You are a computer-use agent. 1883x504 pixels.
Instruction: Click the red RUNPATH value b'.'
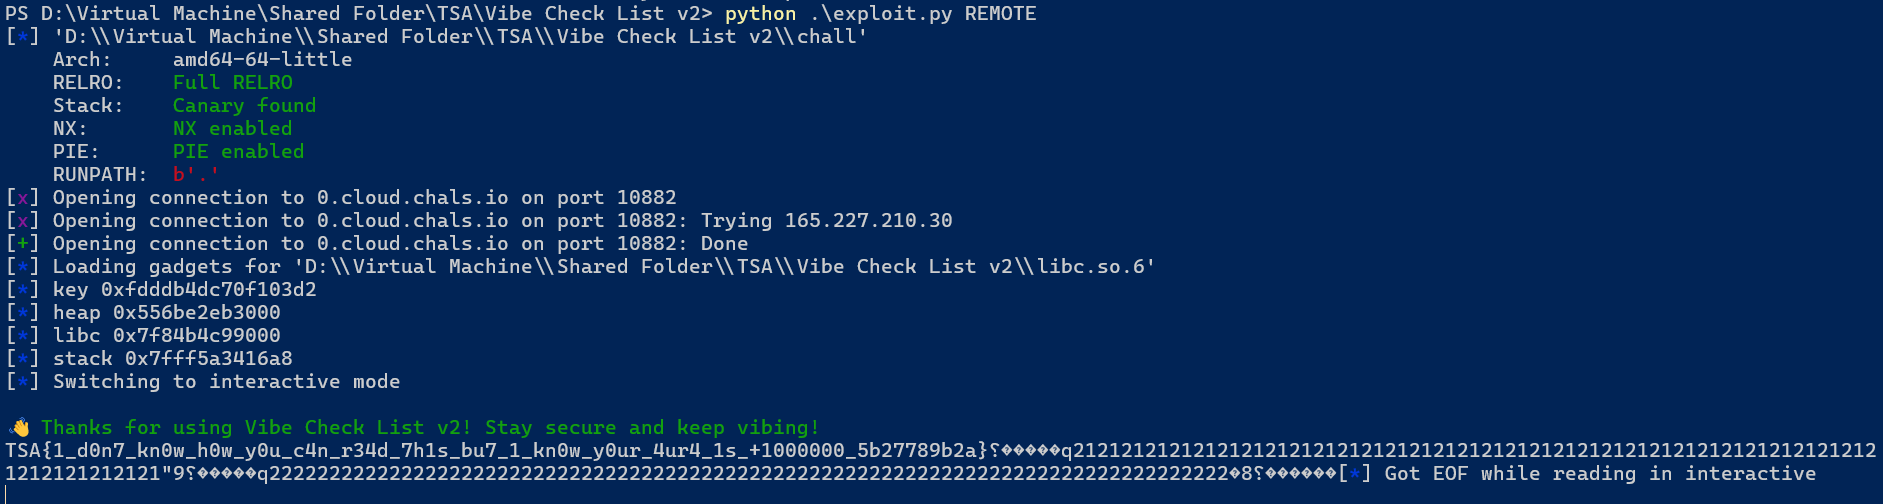click(196, 175)
